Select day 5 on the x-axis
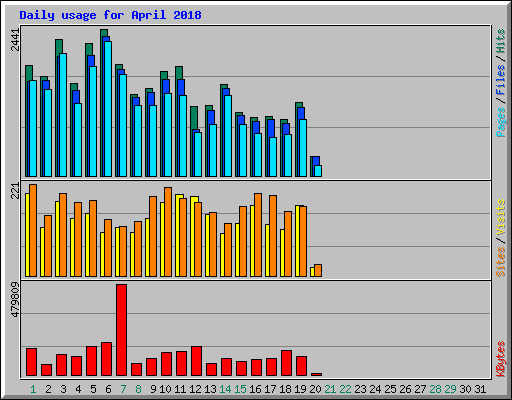Screen dimensions: 512x400 pos(93,389)
